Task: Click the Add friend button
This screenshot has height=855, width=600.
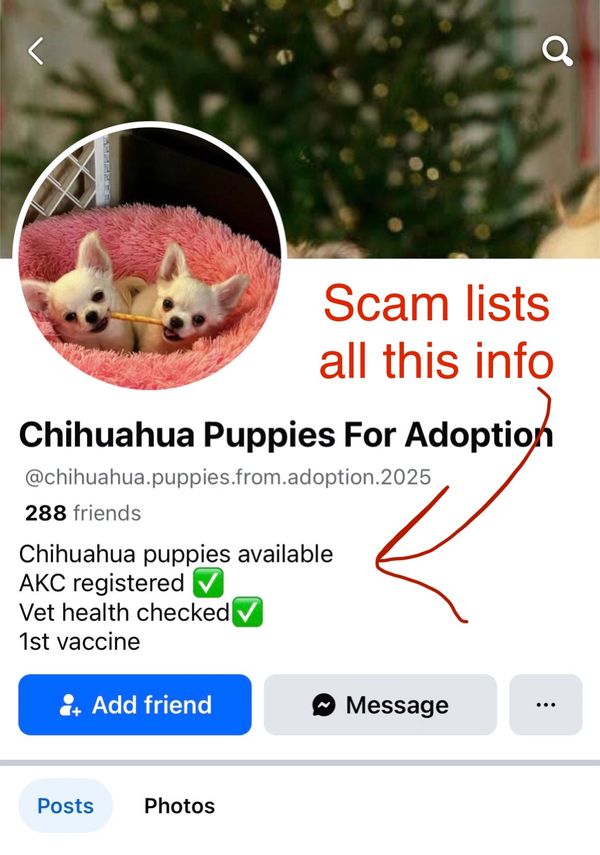Action: 135,705
